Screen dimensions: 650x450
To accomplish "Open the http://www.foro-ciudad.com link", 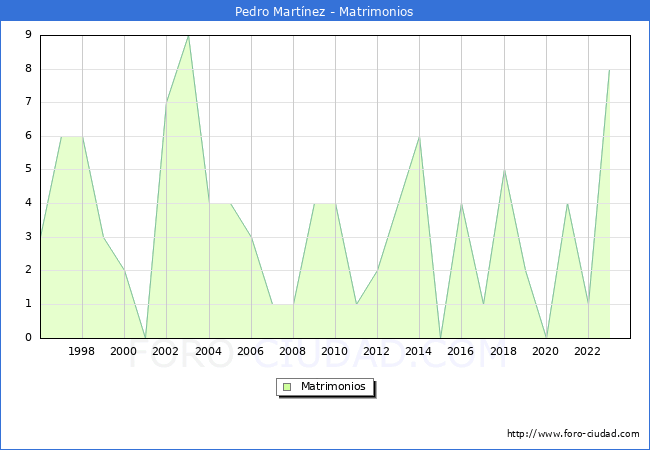I will click(573, 434).
